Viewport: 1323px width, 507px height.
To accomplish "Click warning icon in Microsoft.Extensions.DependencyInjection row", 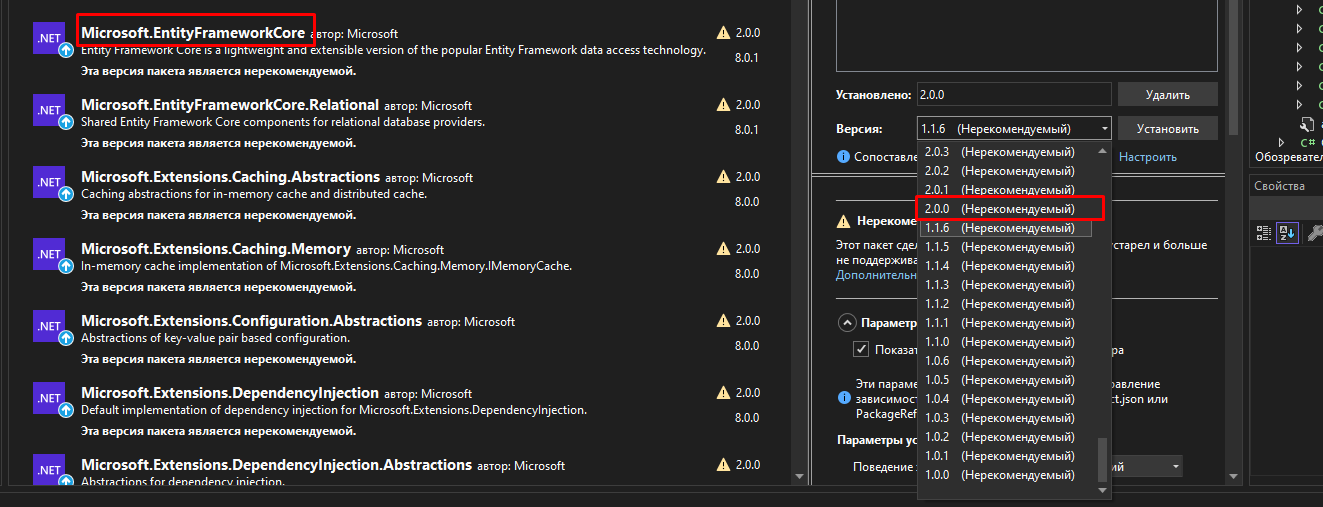I will pos(723,393).
